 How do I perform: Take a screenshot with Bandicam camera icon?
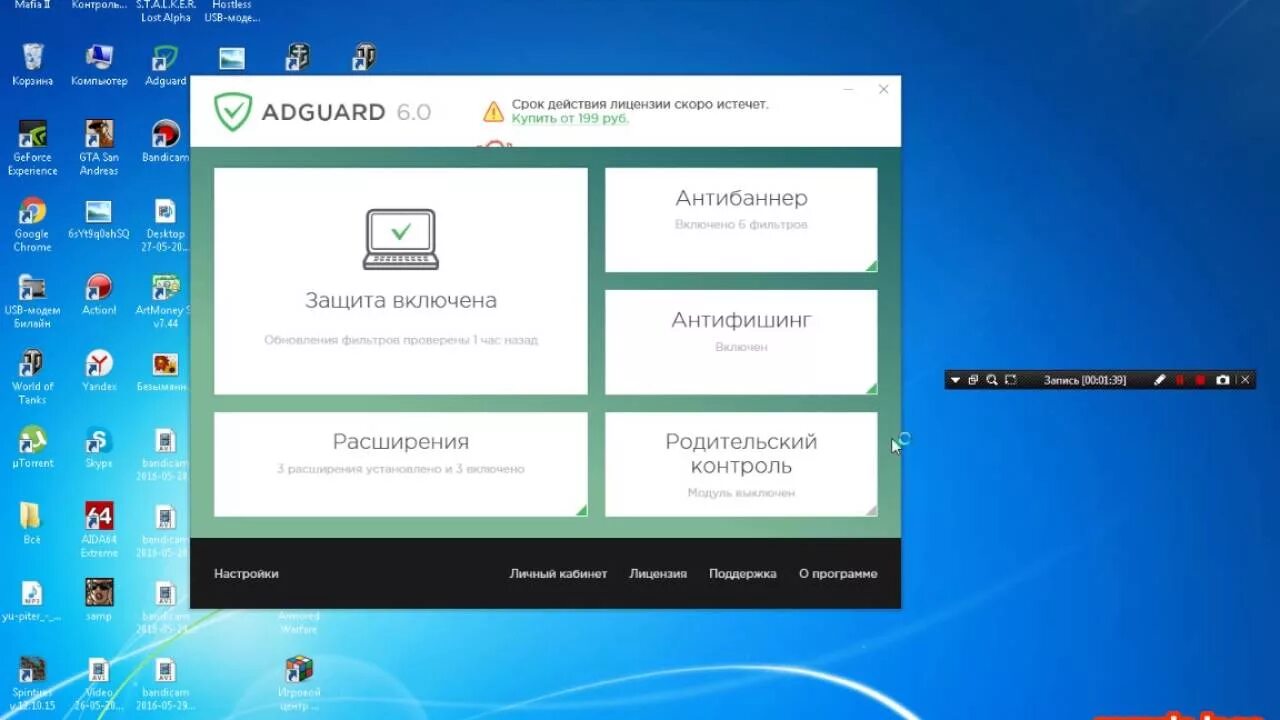click(x=1222, y=380)
